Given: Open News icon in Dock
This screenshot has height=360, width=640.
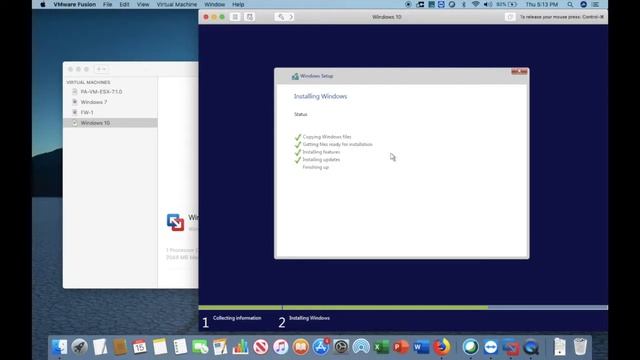Looking at the screenshot, I should click(x=260, y=347).
